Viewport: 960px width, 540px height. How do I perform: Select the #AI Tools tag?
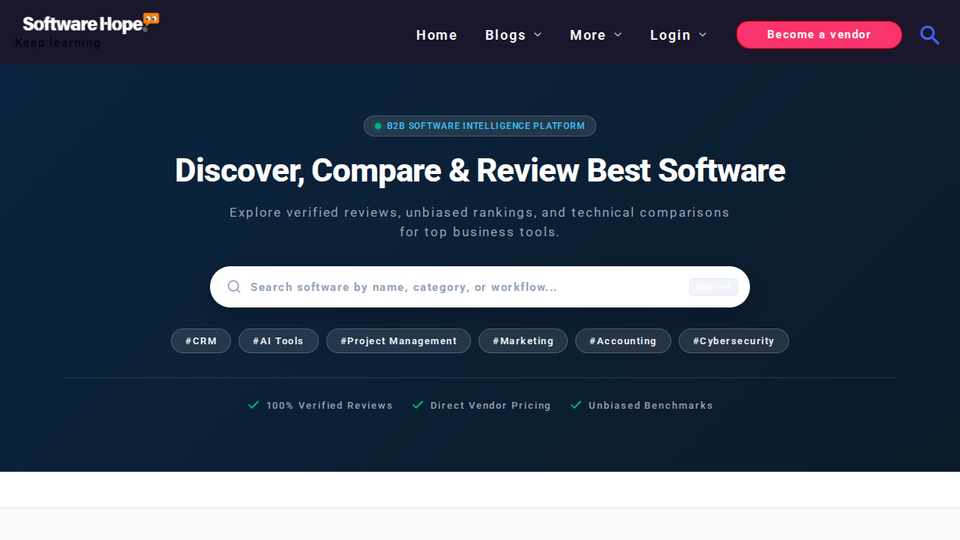click(278, 340)
